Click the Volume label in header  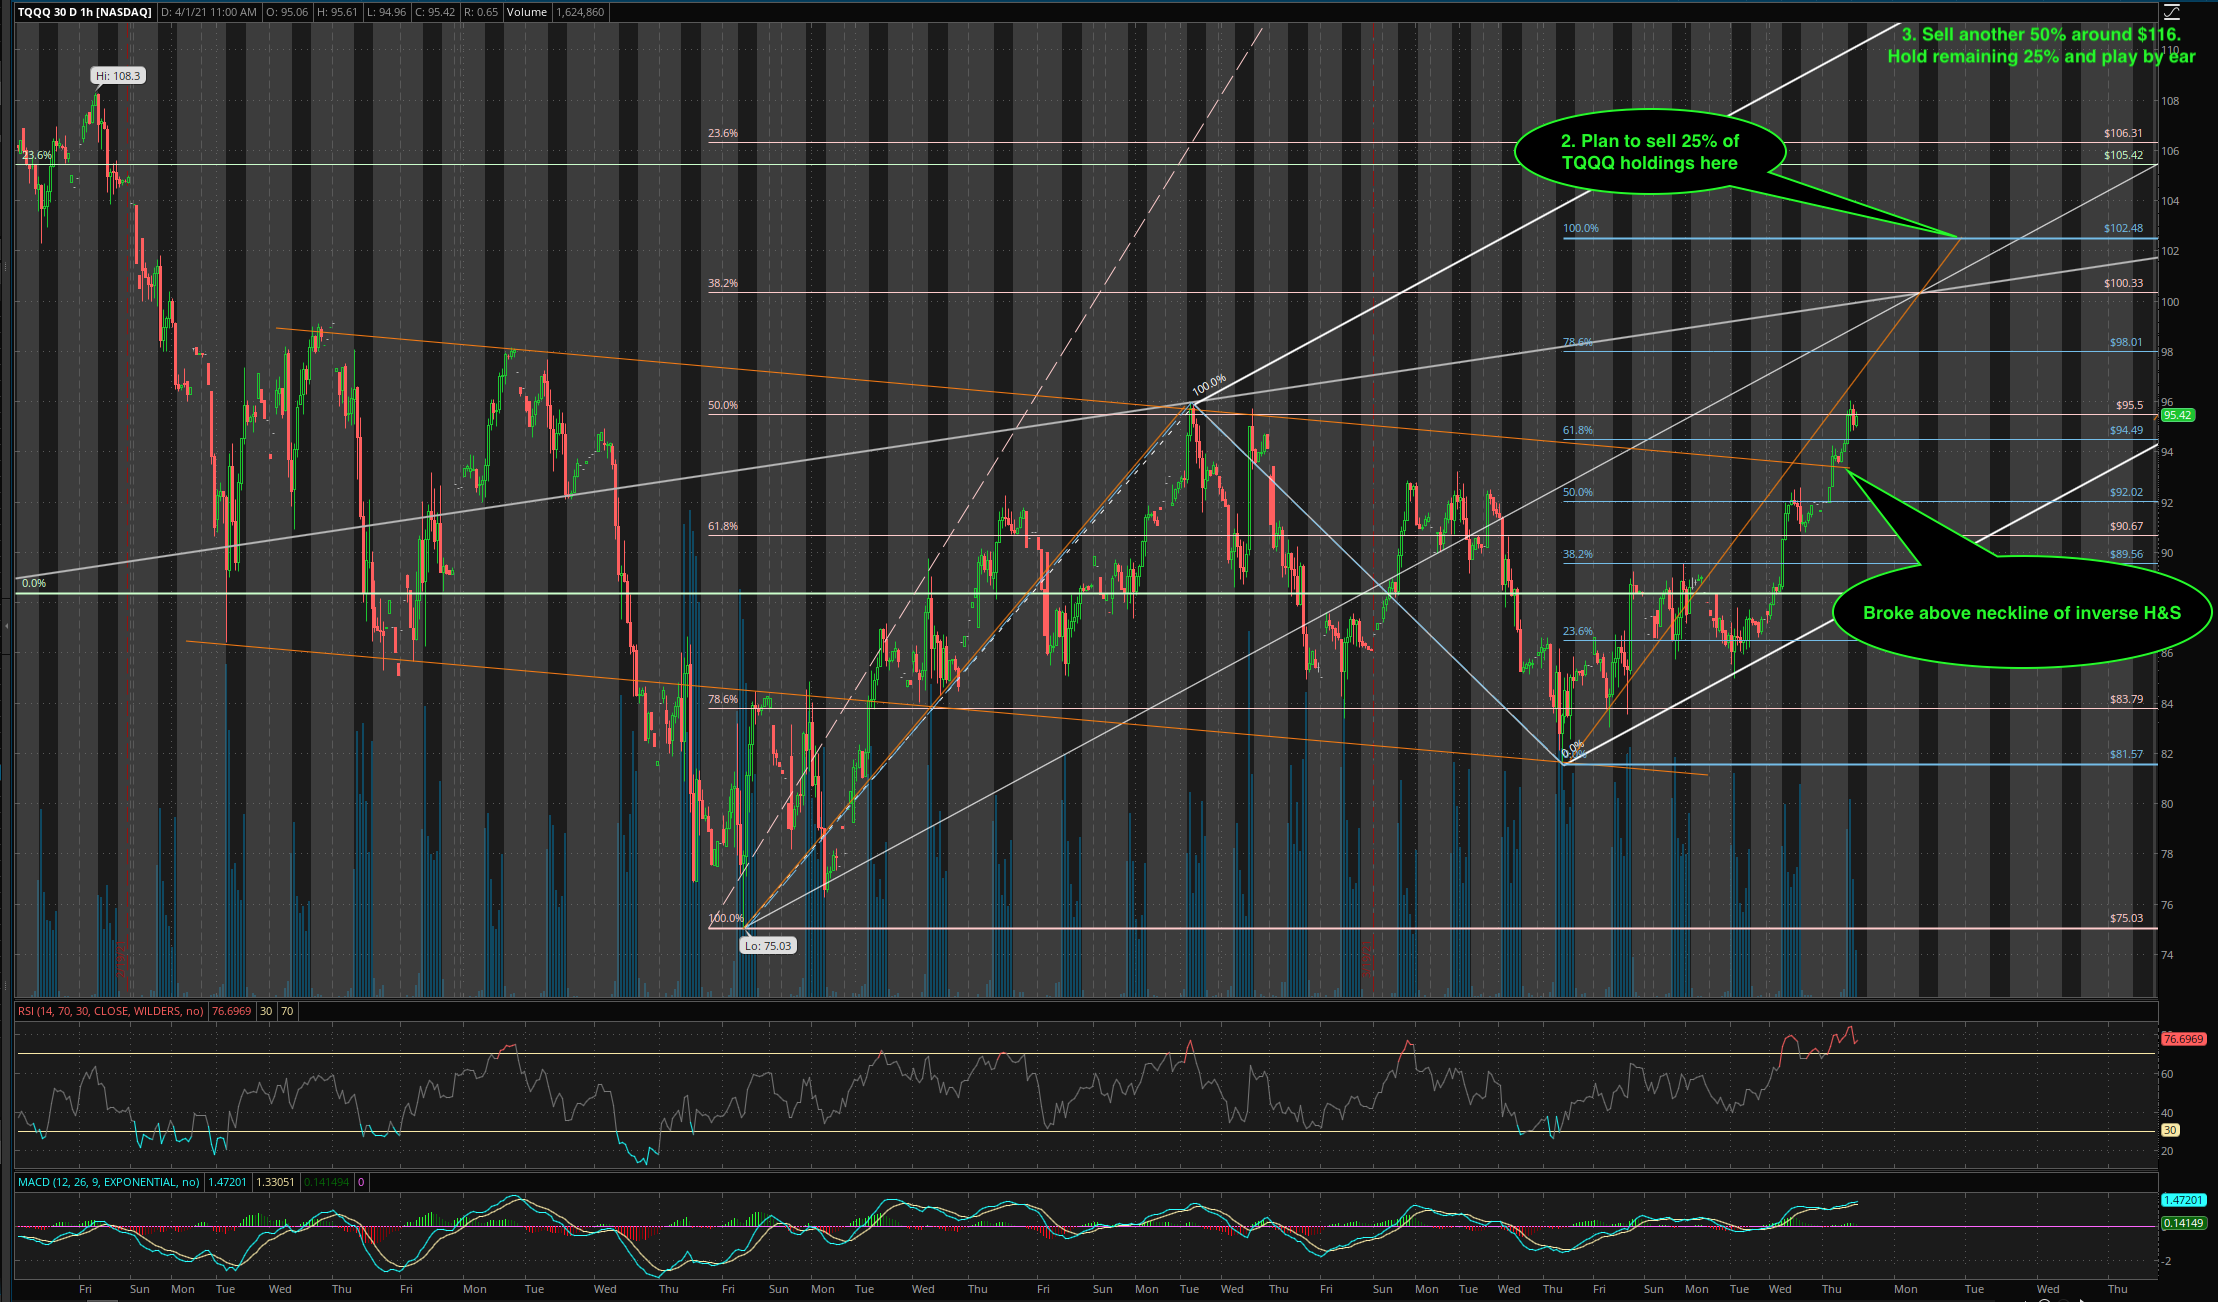526,12
